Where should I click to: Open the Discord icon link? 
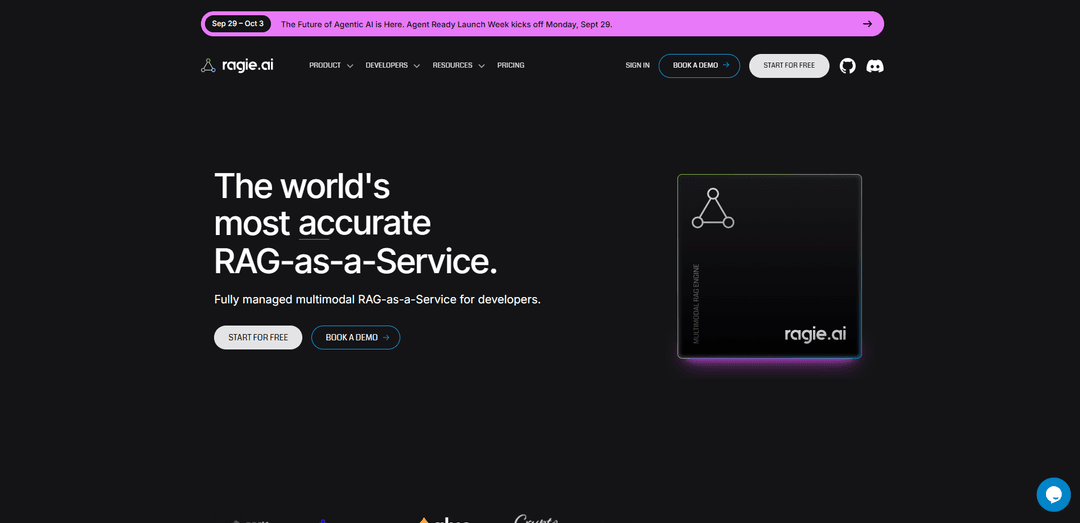click(x=875, y=66)
